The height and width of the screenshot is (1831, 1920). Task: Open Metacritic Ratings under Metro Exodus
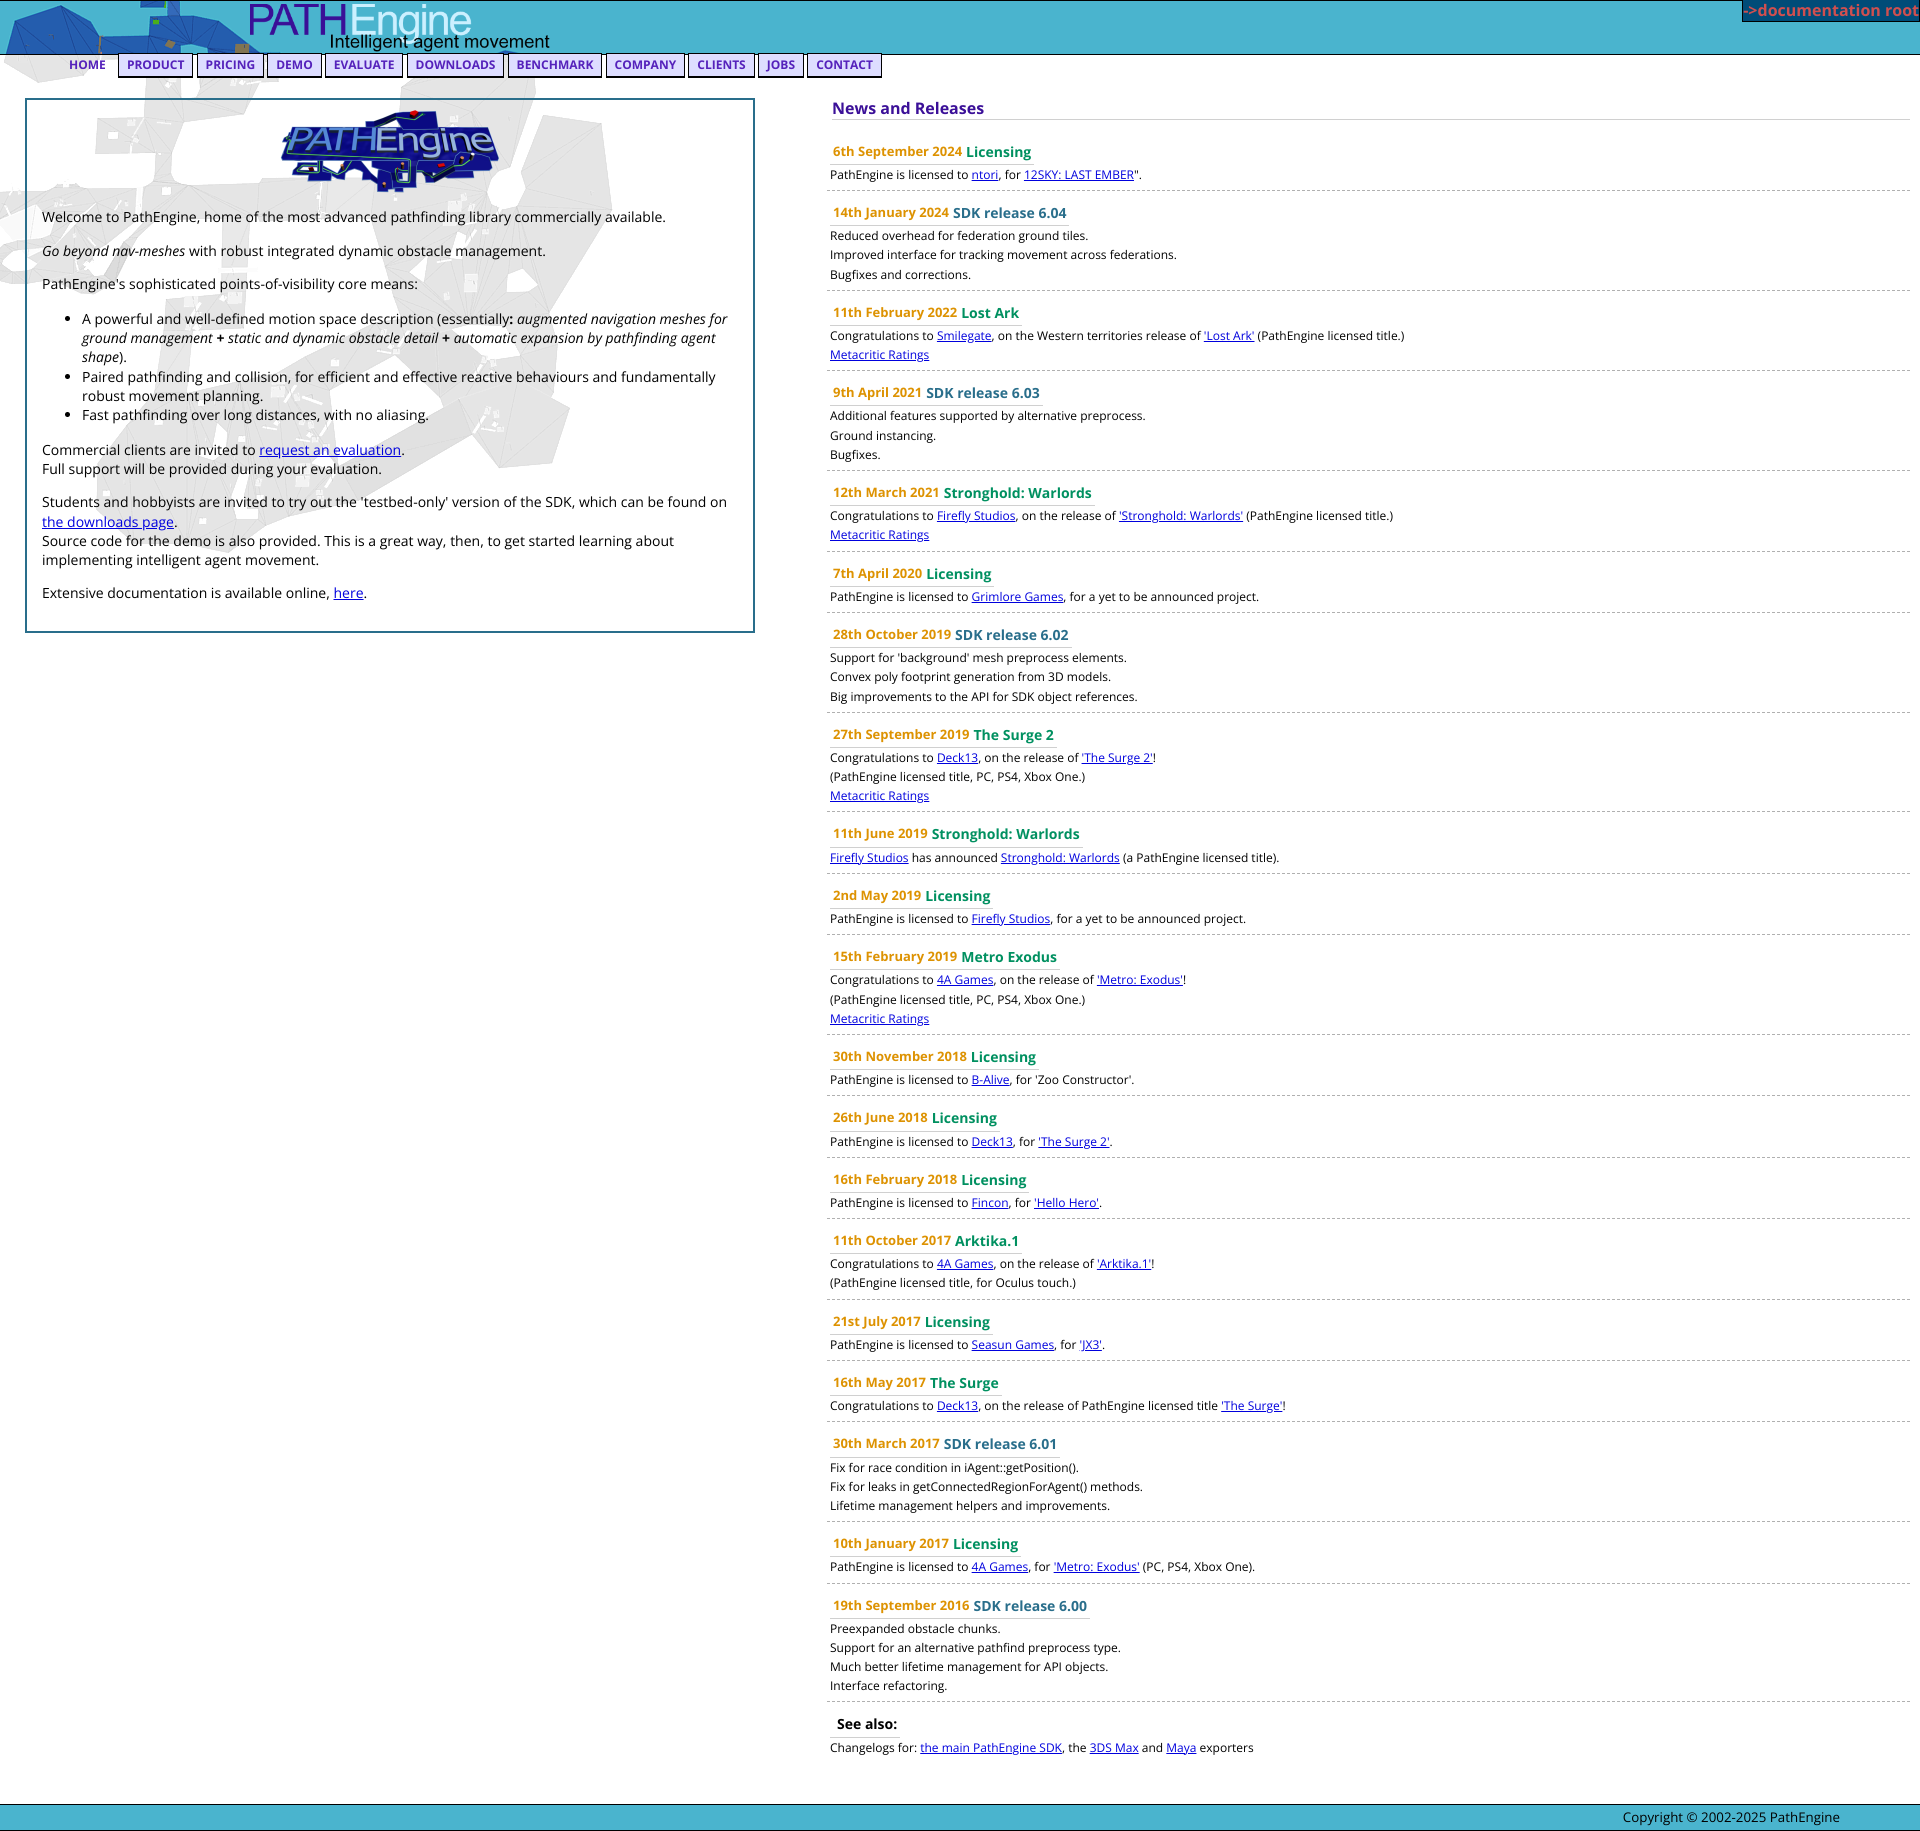(879, 1019)
